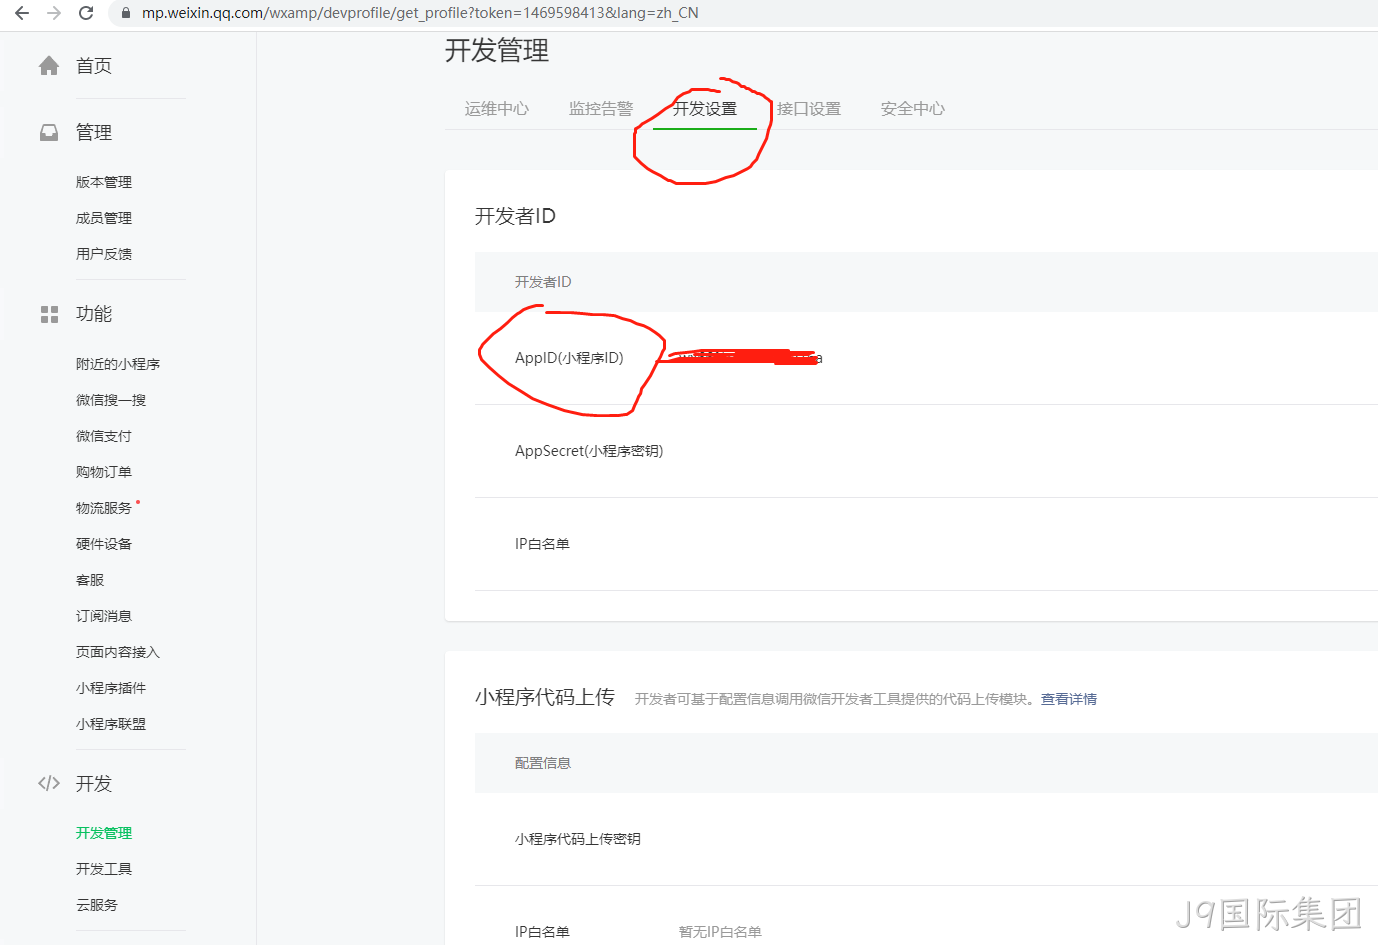Open 云服务 in the sidebar
The image size is (1378, 945).
pyautogui.click(x=97, y=905)
